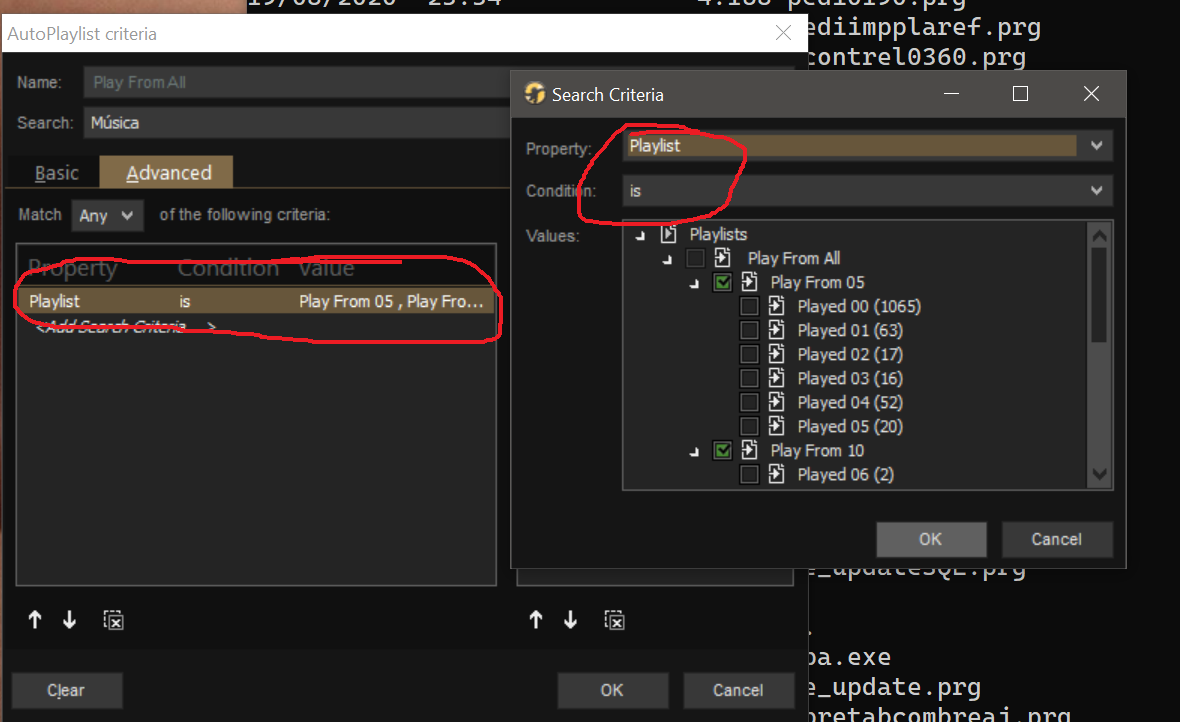
Task: Check the Play From All checkbox
Action: pos(695,258)
